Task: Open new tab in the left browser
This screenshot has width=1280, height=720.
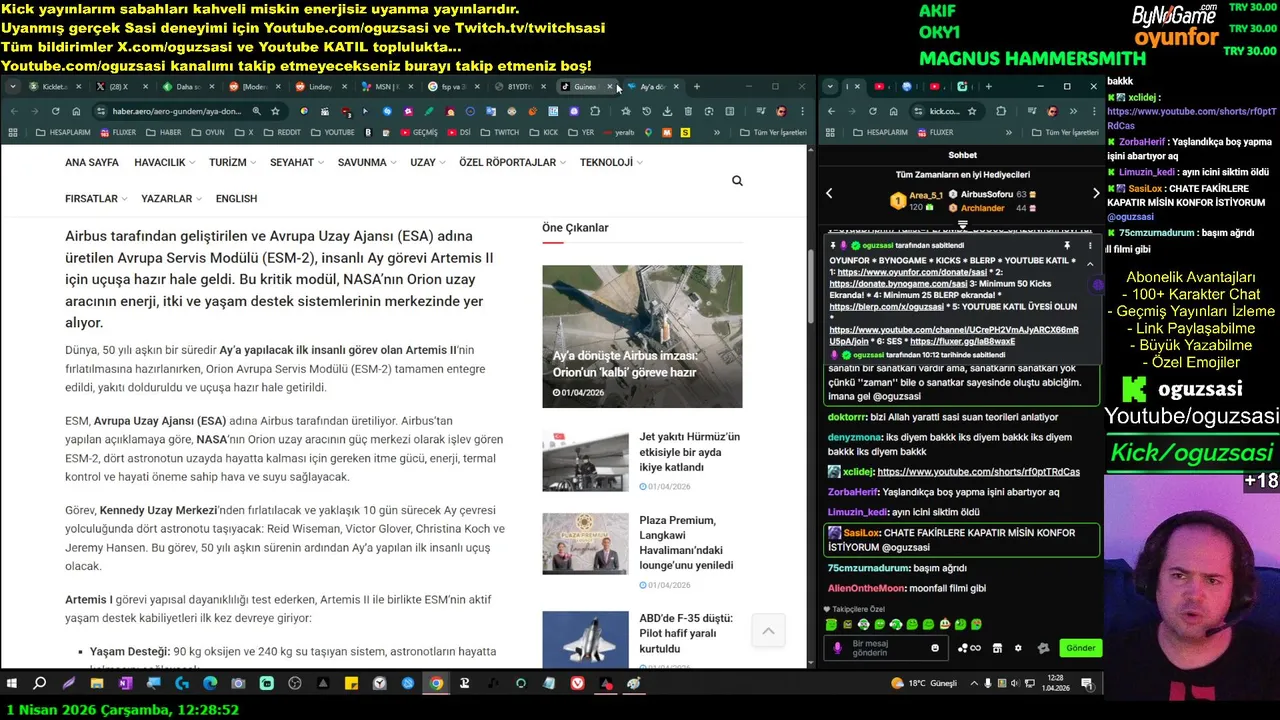Action: click(x=697, y=87)
